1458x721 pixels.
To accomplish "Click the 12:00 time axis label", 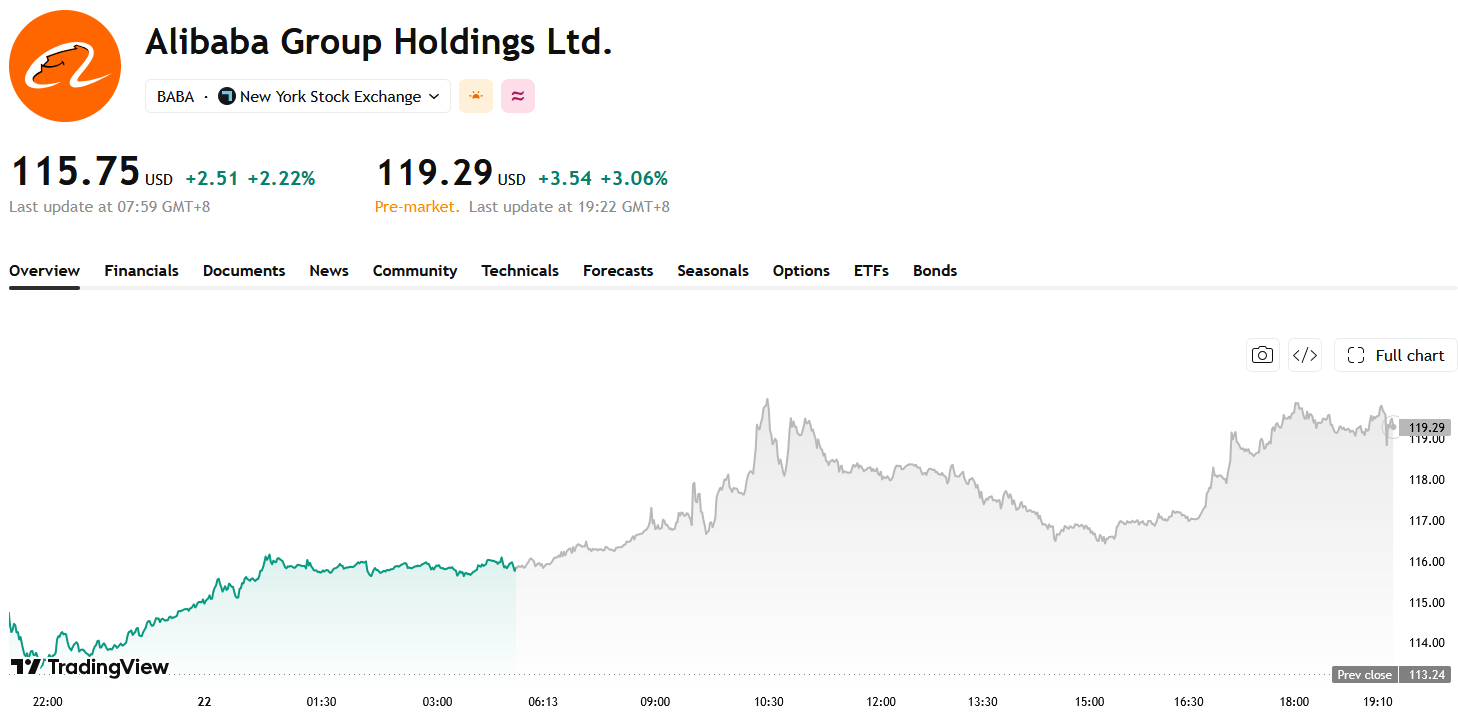I will [881, 702].
